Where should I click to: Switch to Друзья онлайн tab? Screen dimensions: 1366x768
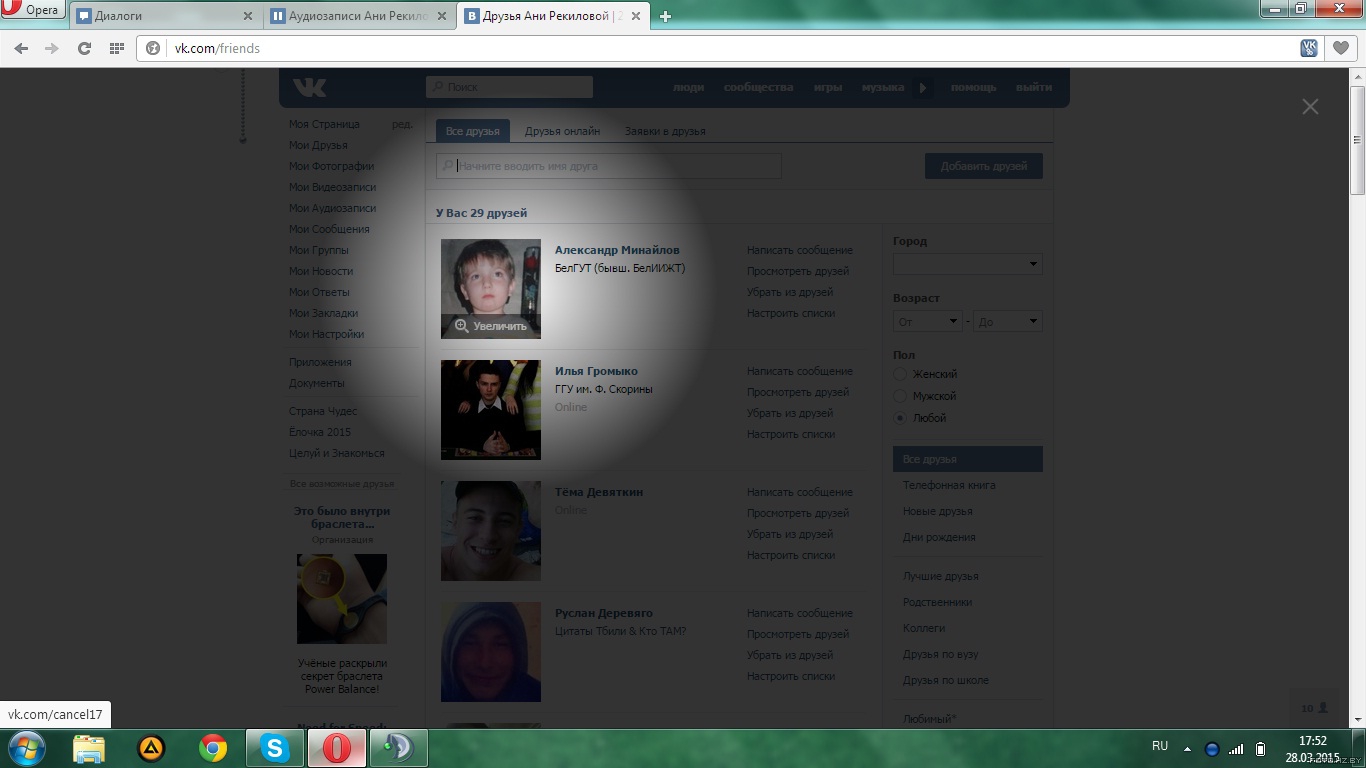(562, 131)
